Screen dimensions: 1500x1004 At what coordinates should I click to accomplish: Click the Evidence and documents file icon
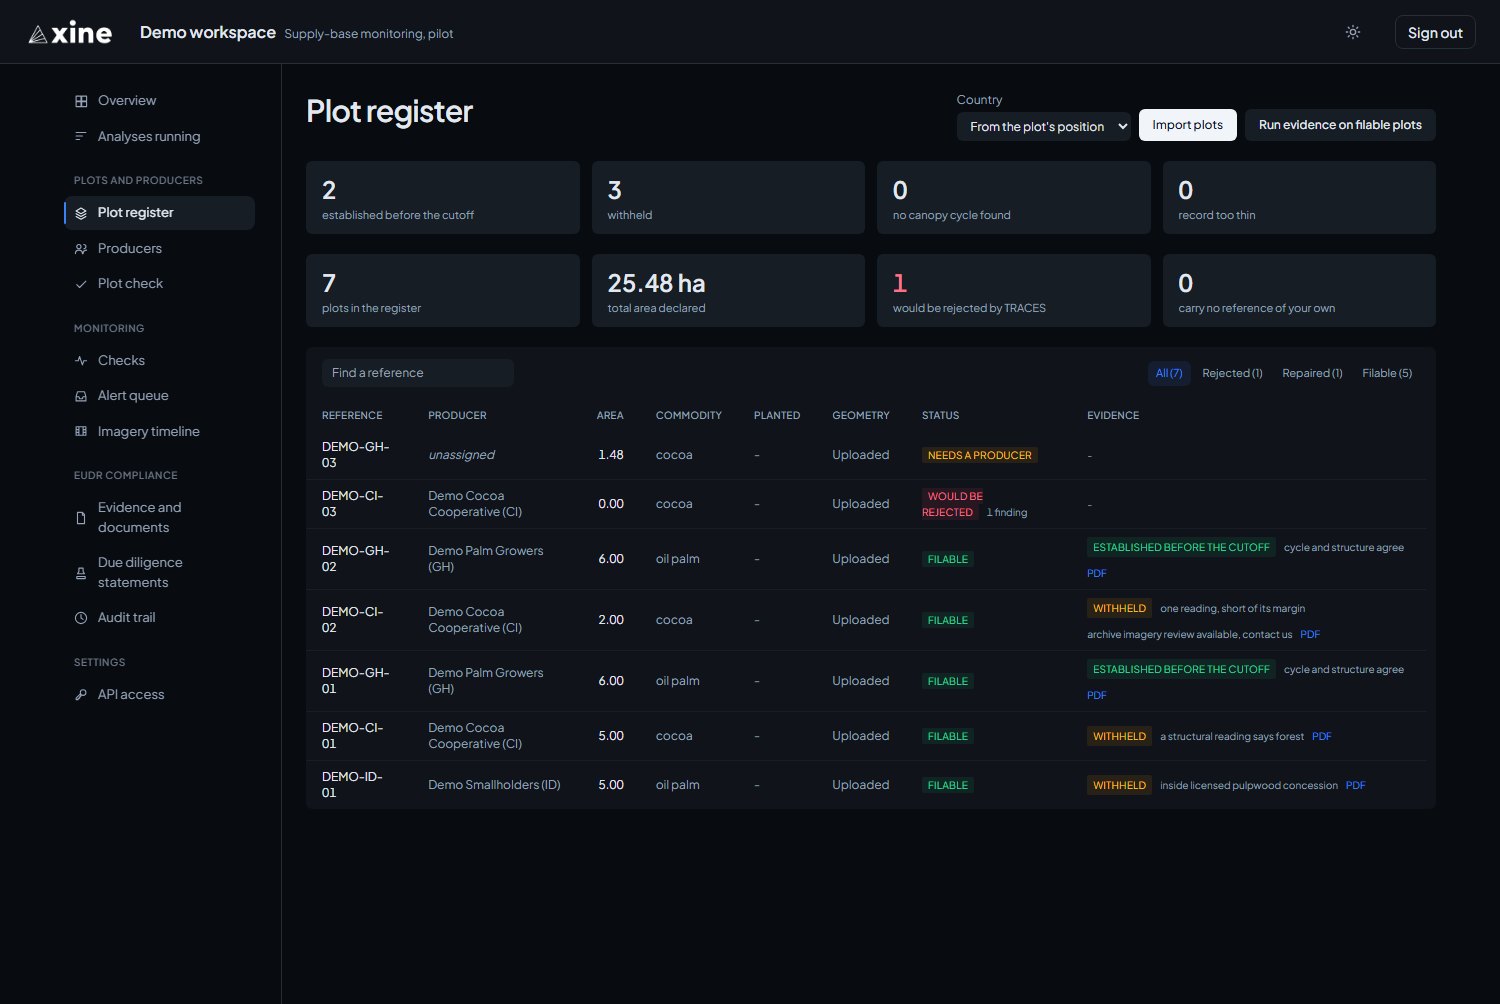(81, 518)
